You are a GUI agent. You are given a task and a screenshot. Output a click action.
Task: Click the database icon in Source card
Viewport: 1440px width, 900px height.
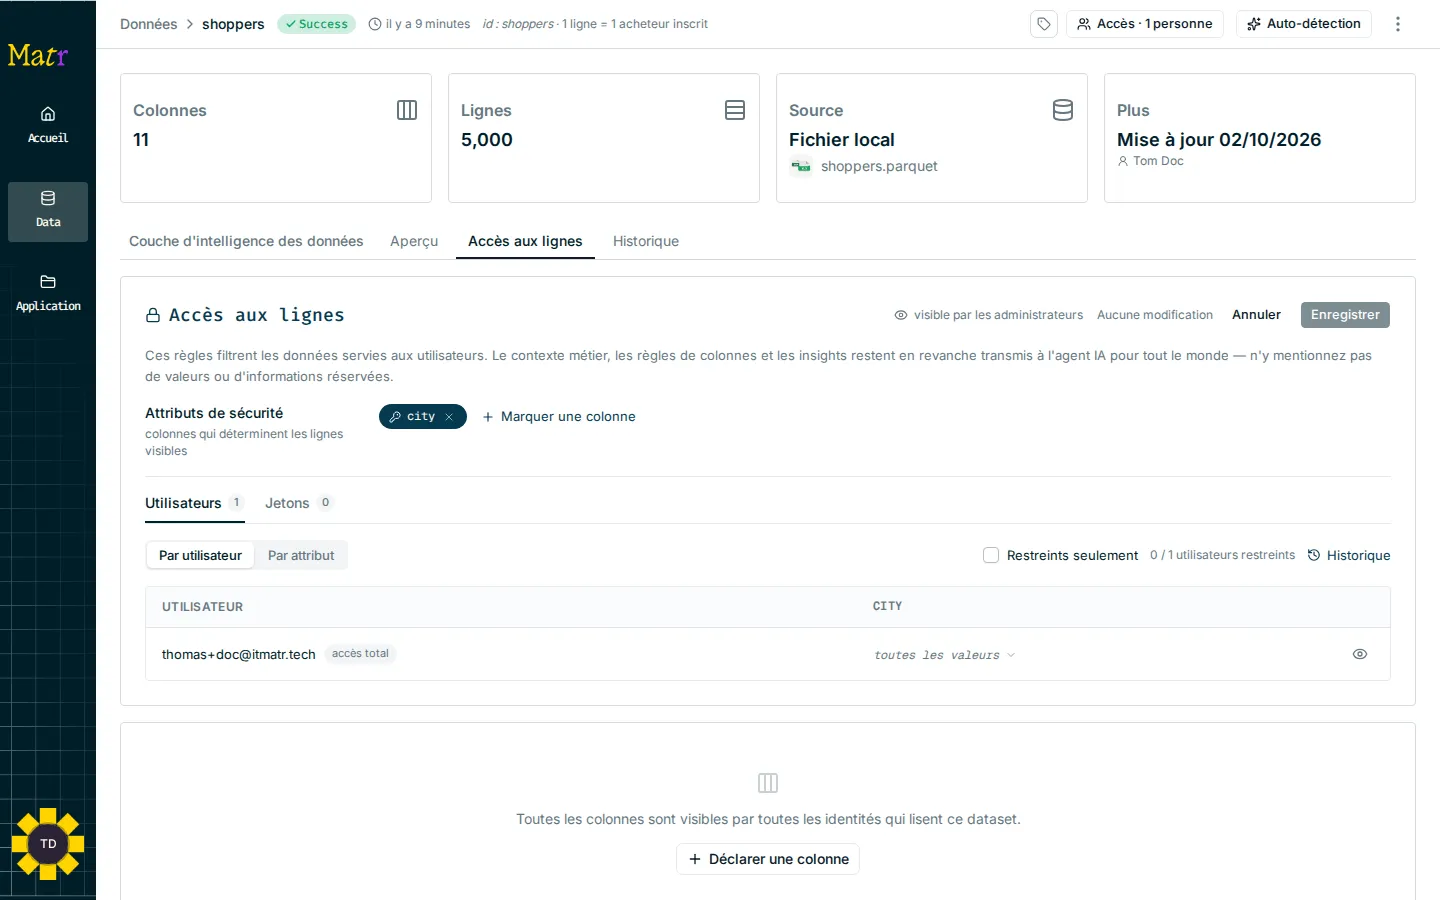coord(1063,110)
